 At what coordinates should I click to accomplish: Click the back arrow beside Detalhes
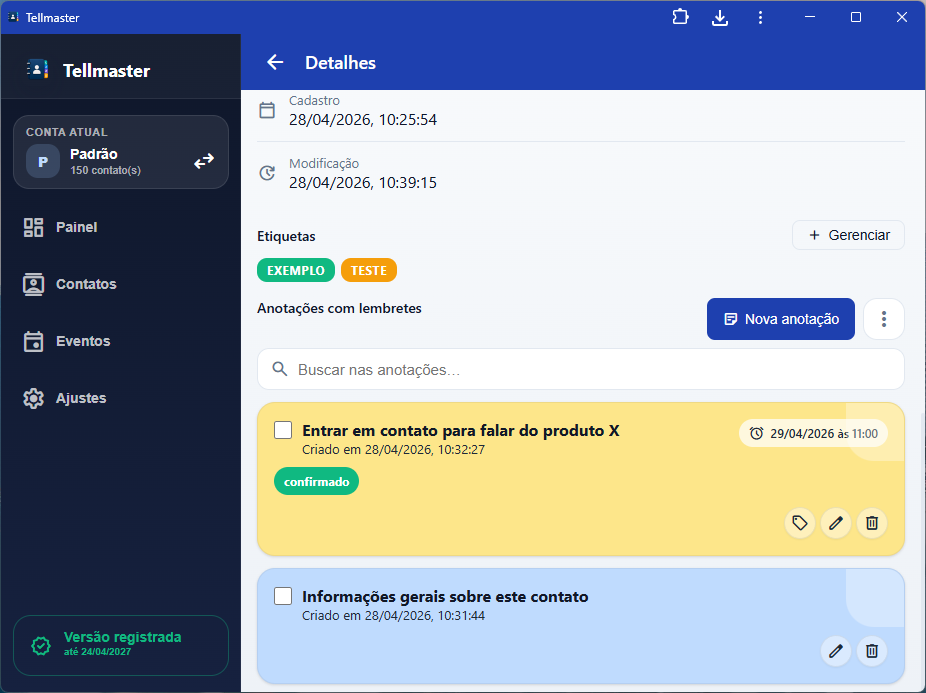coord(275,63)
